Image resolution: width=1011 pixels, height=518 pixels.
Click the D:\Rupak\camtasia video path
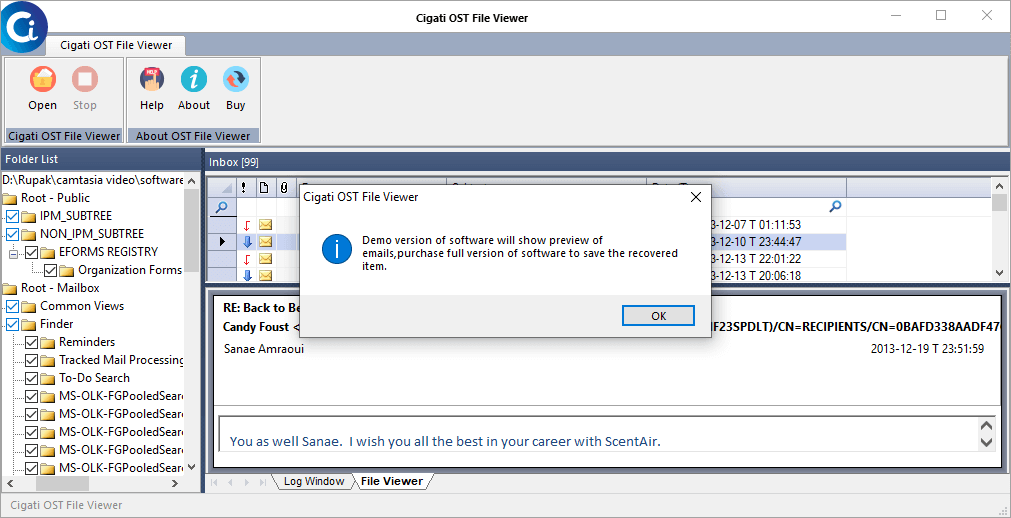93,179
